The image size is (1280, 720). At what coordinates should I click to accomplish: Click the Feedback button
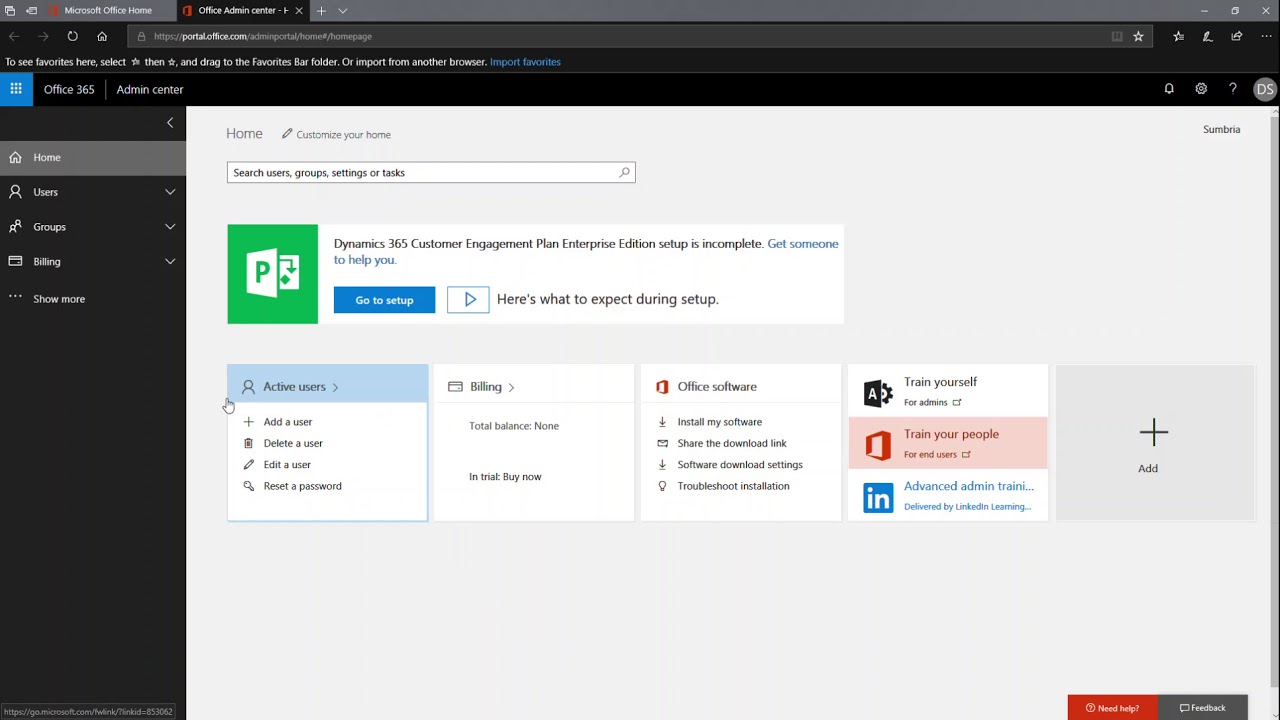tap(1202, 707)
